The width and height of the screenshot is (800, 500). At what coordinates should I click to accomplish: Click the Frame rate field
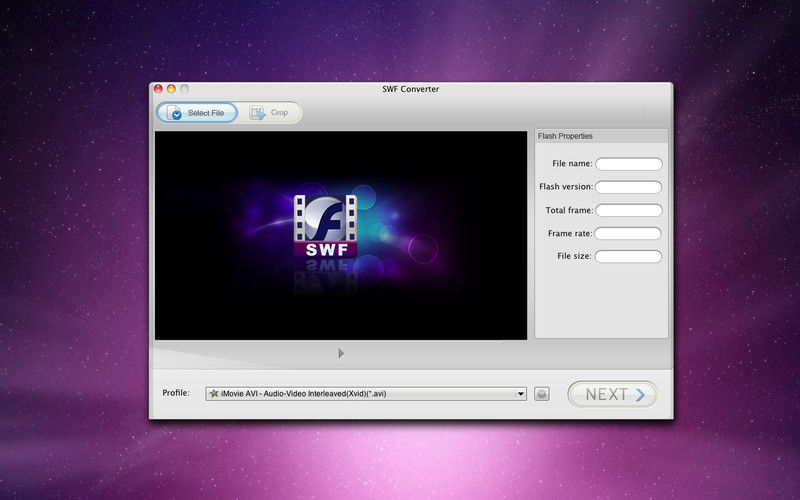628,233
